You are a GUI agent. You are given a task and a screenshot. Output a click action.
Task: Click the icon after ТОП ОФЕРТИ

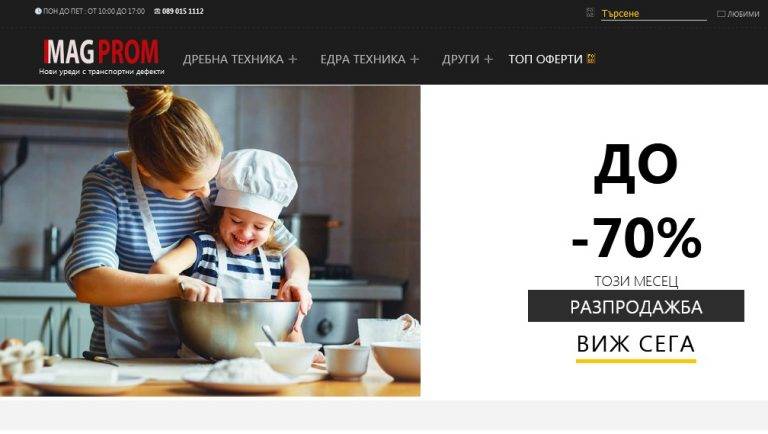tap(591, 59)
